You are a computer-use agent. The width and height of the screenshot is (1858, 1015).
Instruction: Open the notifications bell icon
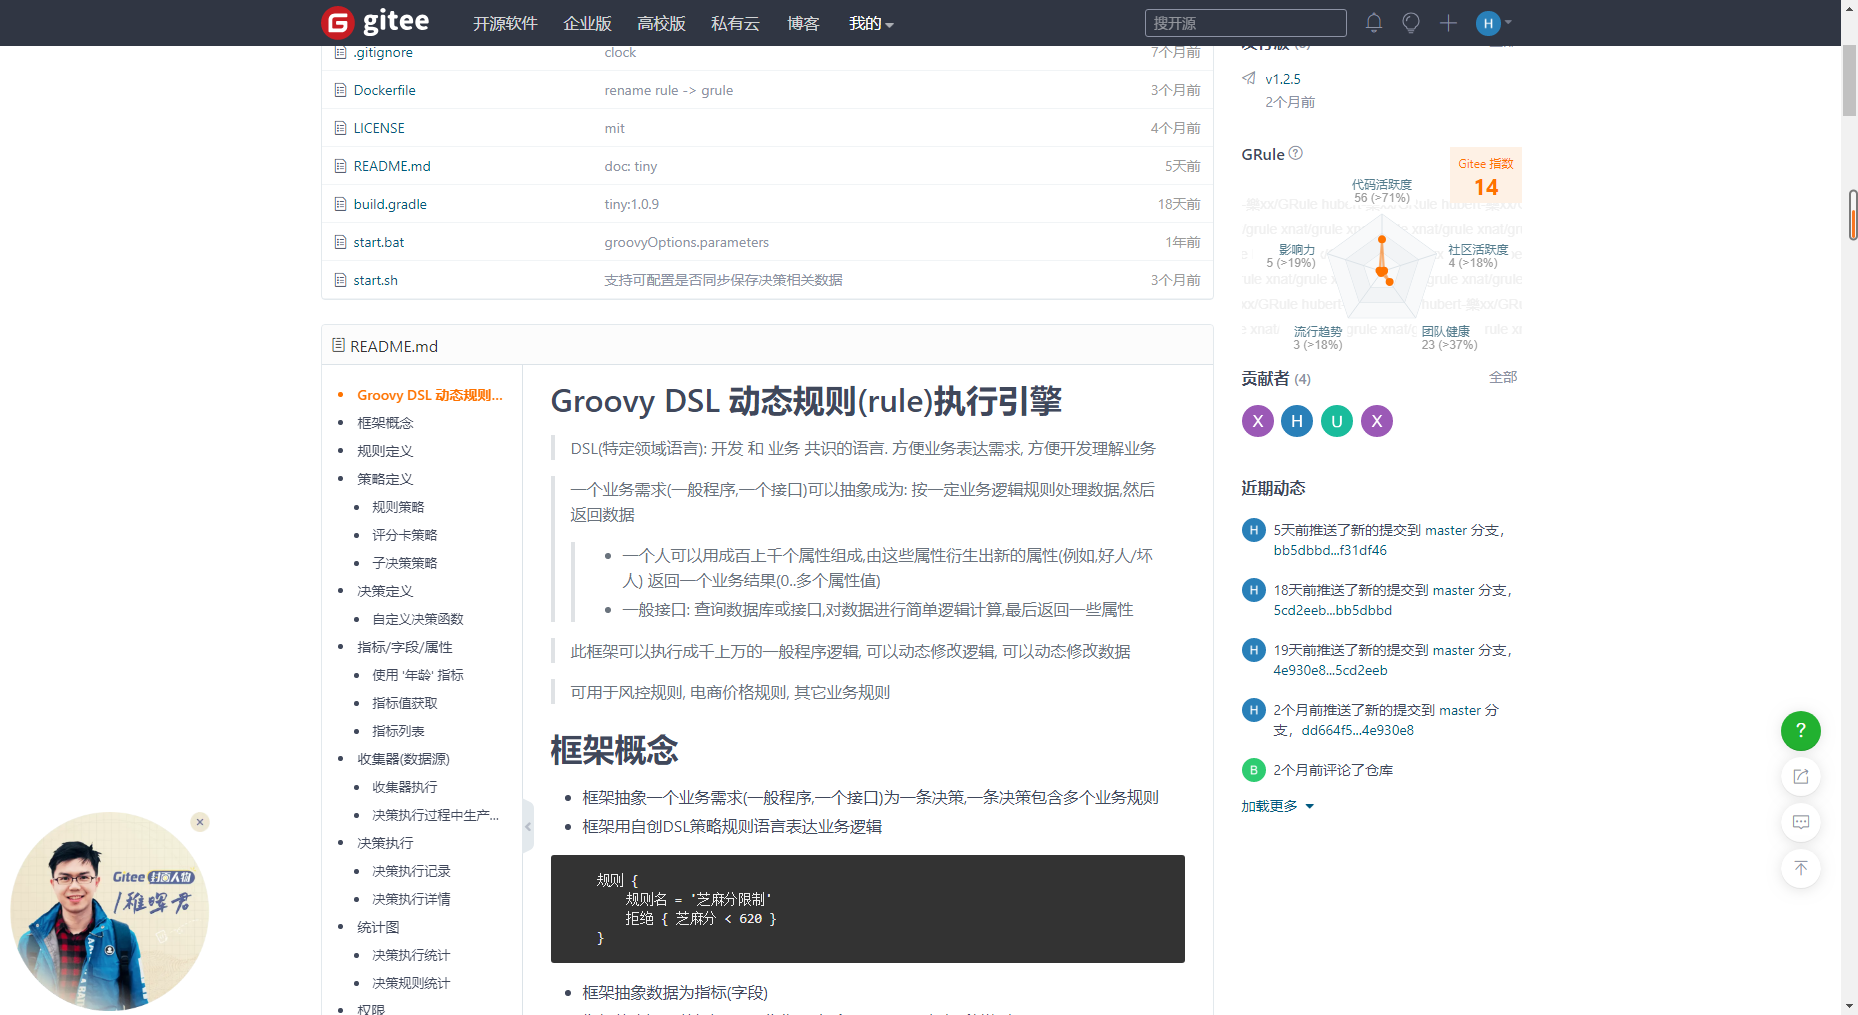point(1374,22)
